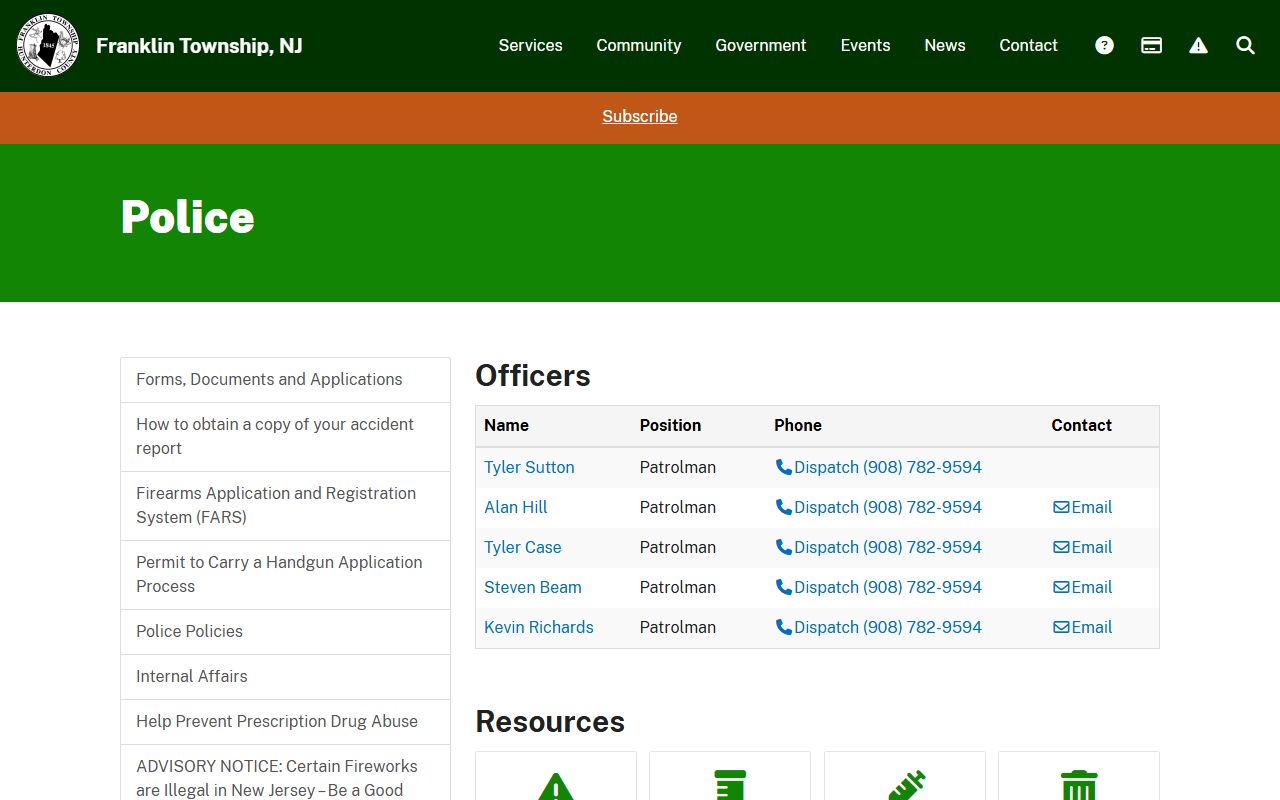Go to the News page
Screen dimensions: 1280x800
click(x=945, y=45)
